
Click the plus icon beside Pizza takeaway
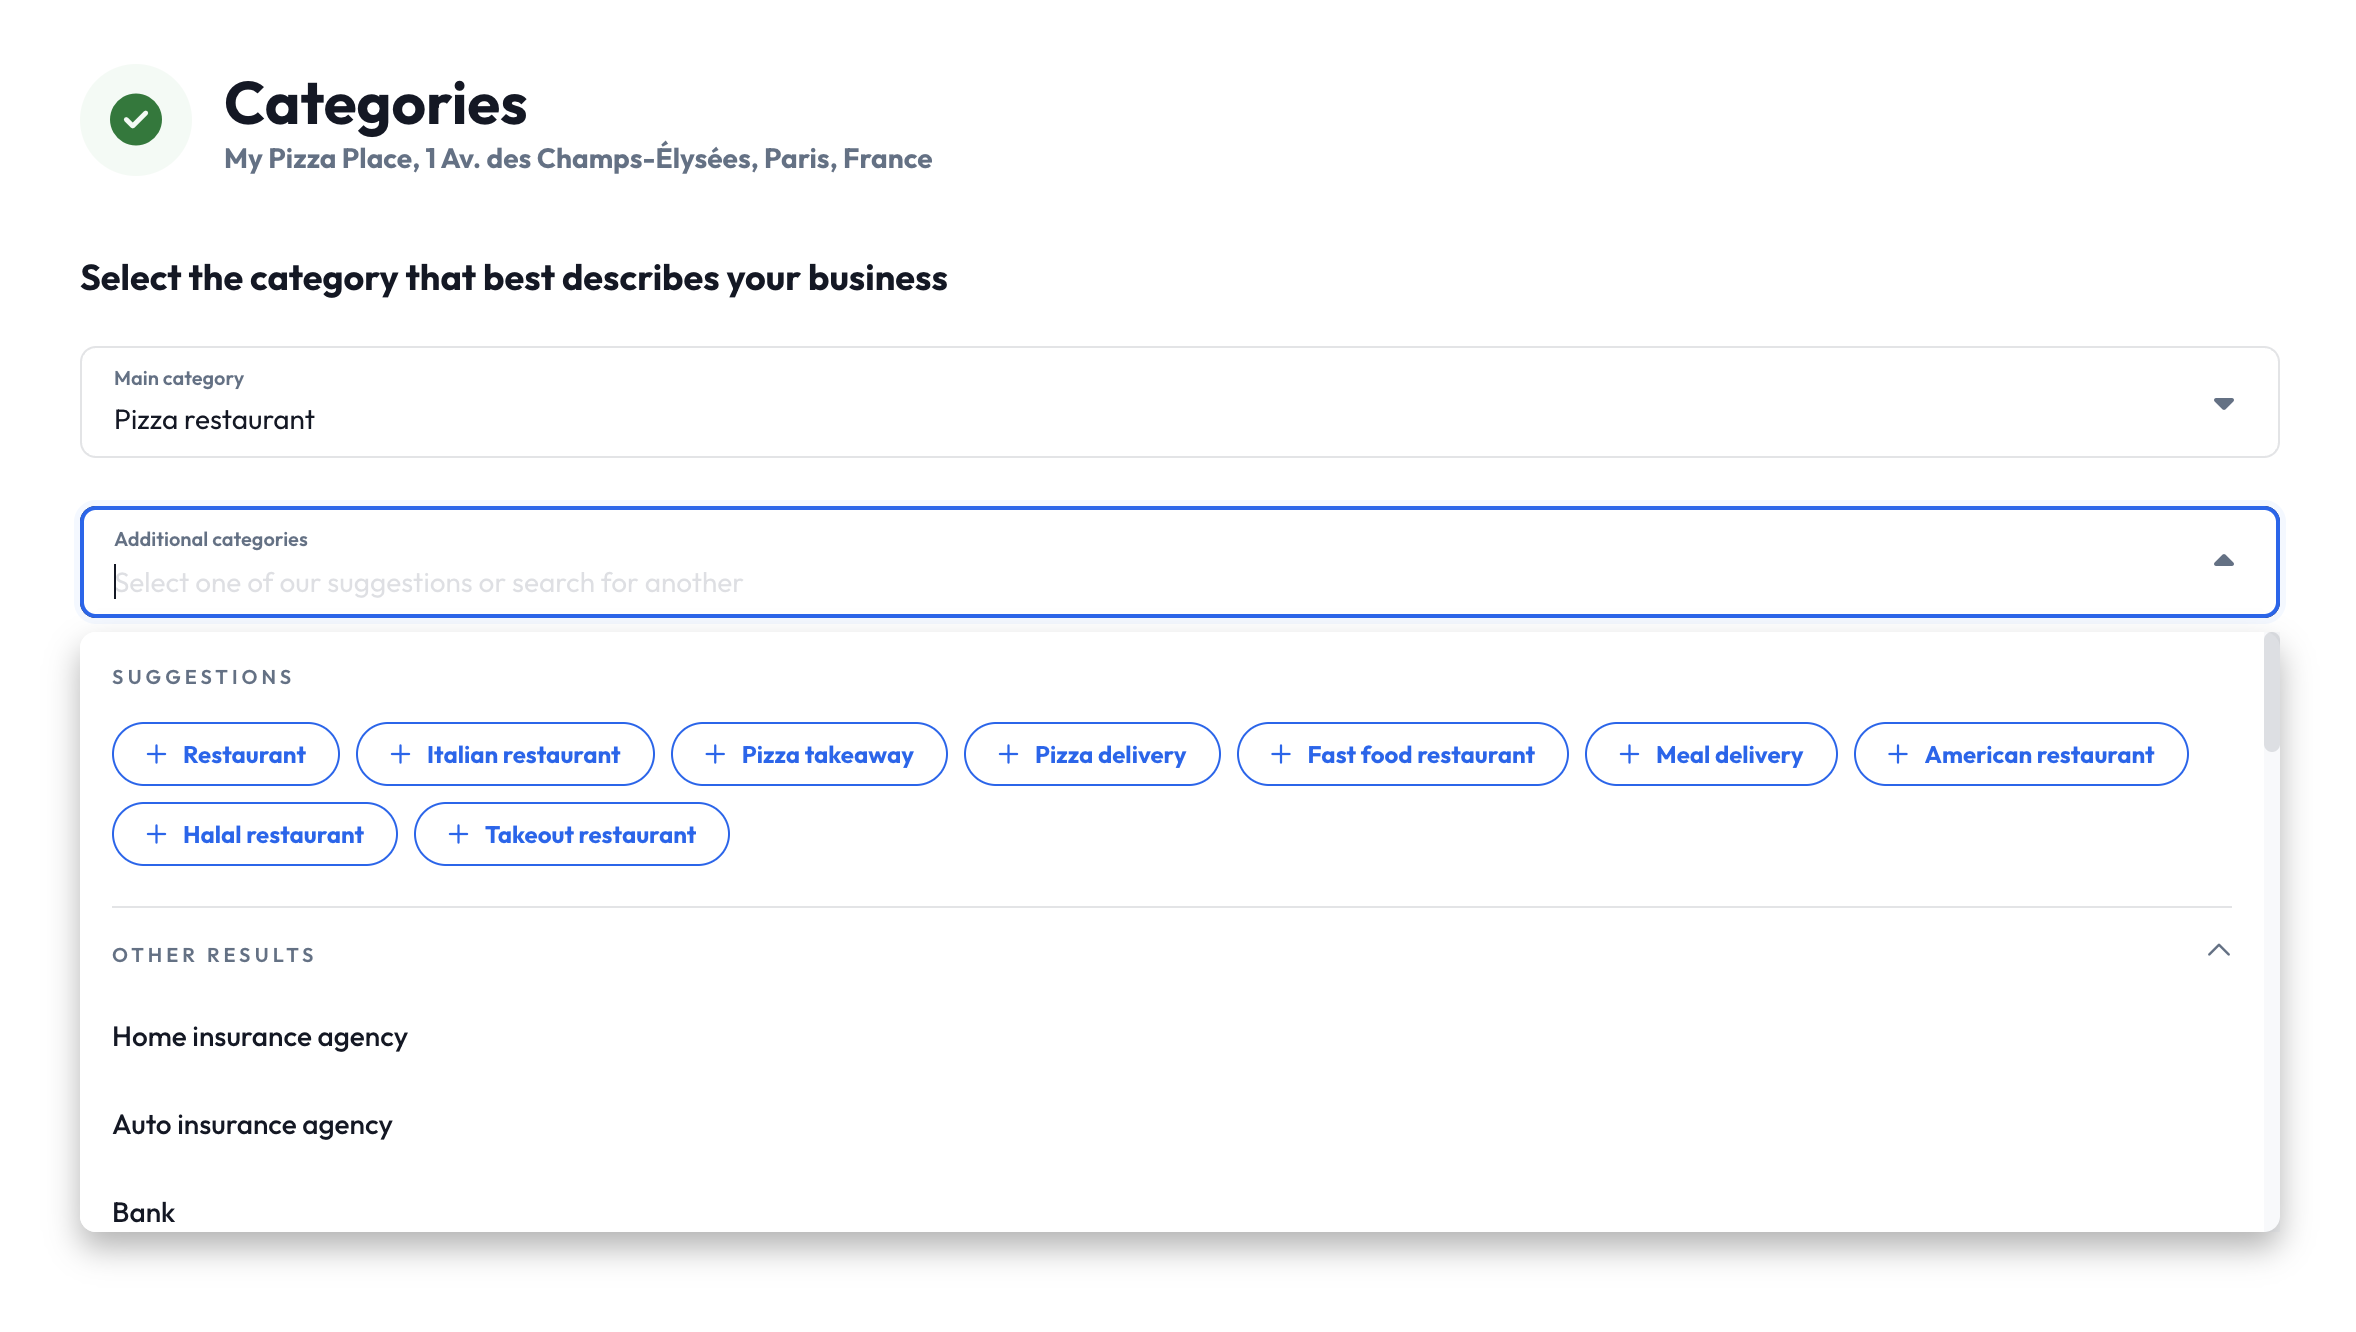click(x=714, y=754)
